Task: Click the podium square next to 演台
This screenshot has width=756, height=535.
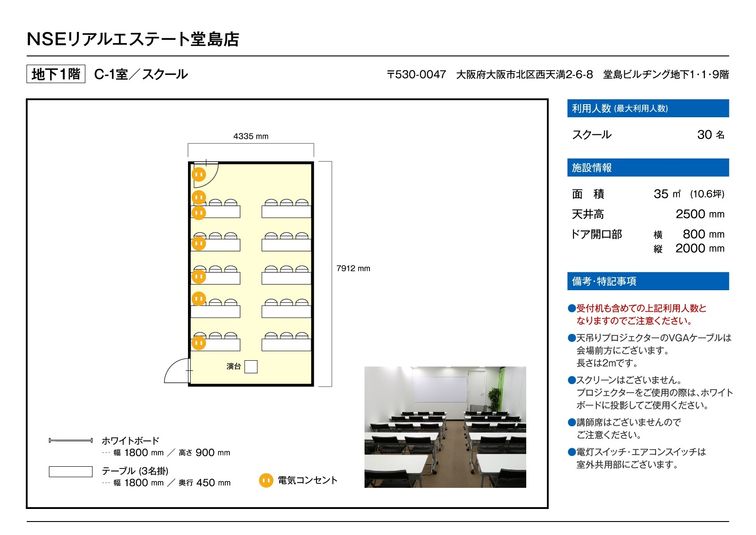Action: (x=251, y=367)
